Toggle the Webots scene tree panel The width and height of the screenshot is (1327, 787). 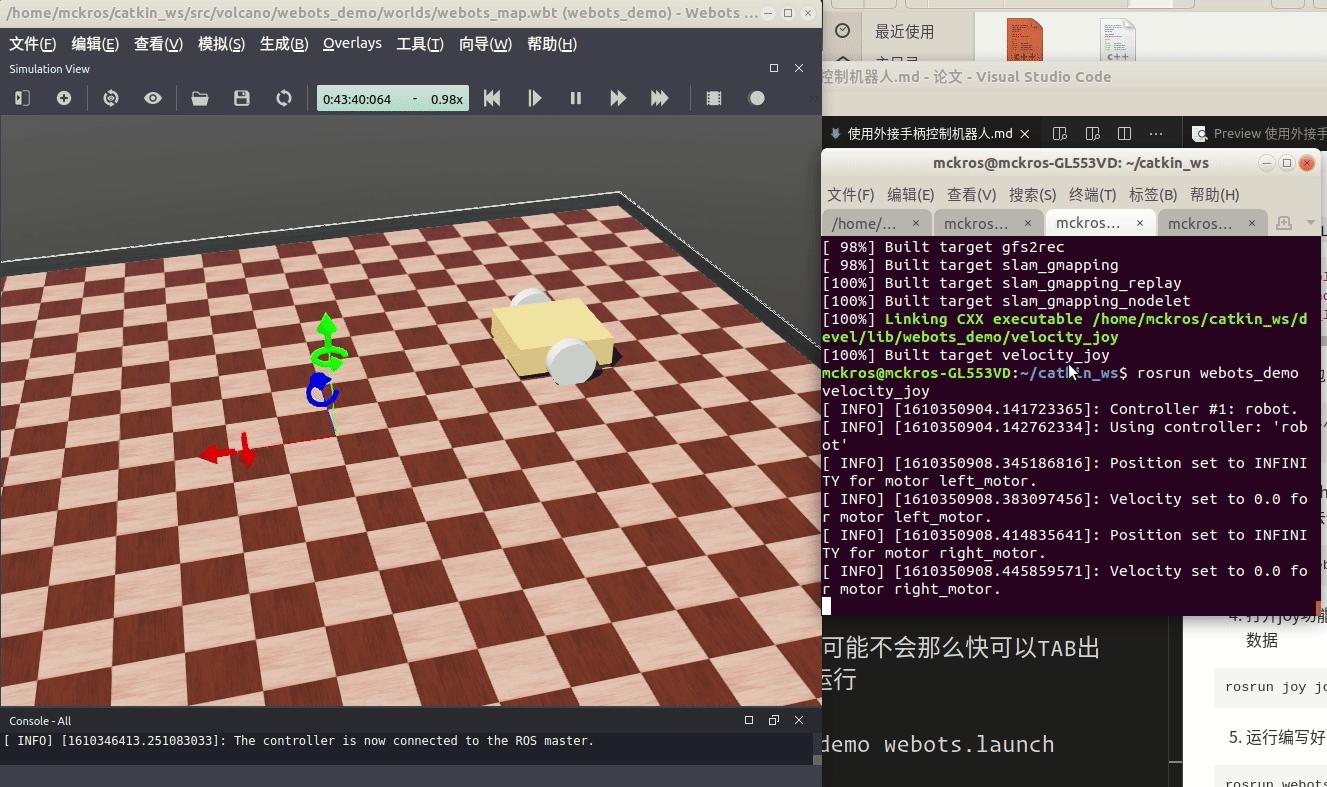click(21, 97)
